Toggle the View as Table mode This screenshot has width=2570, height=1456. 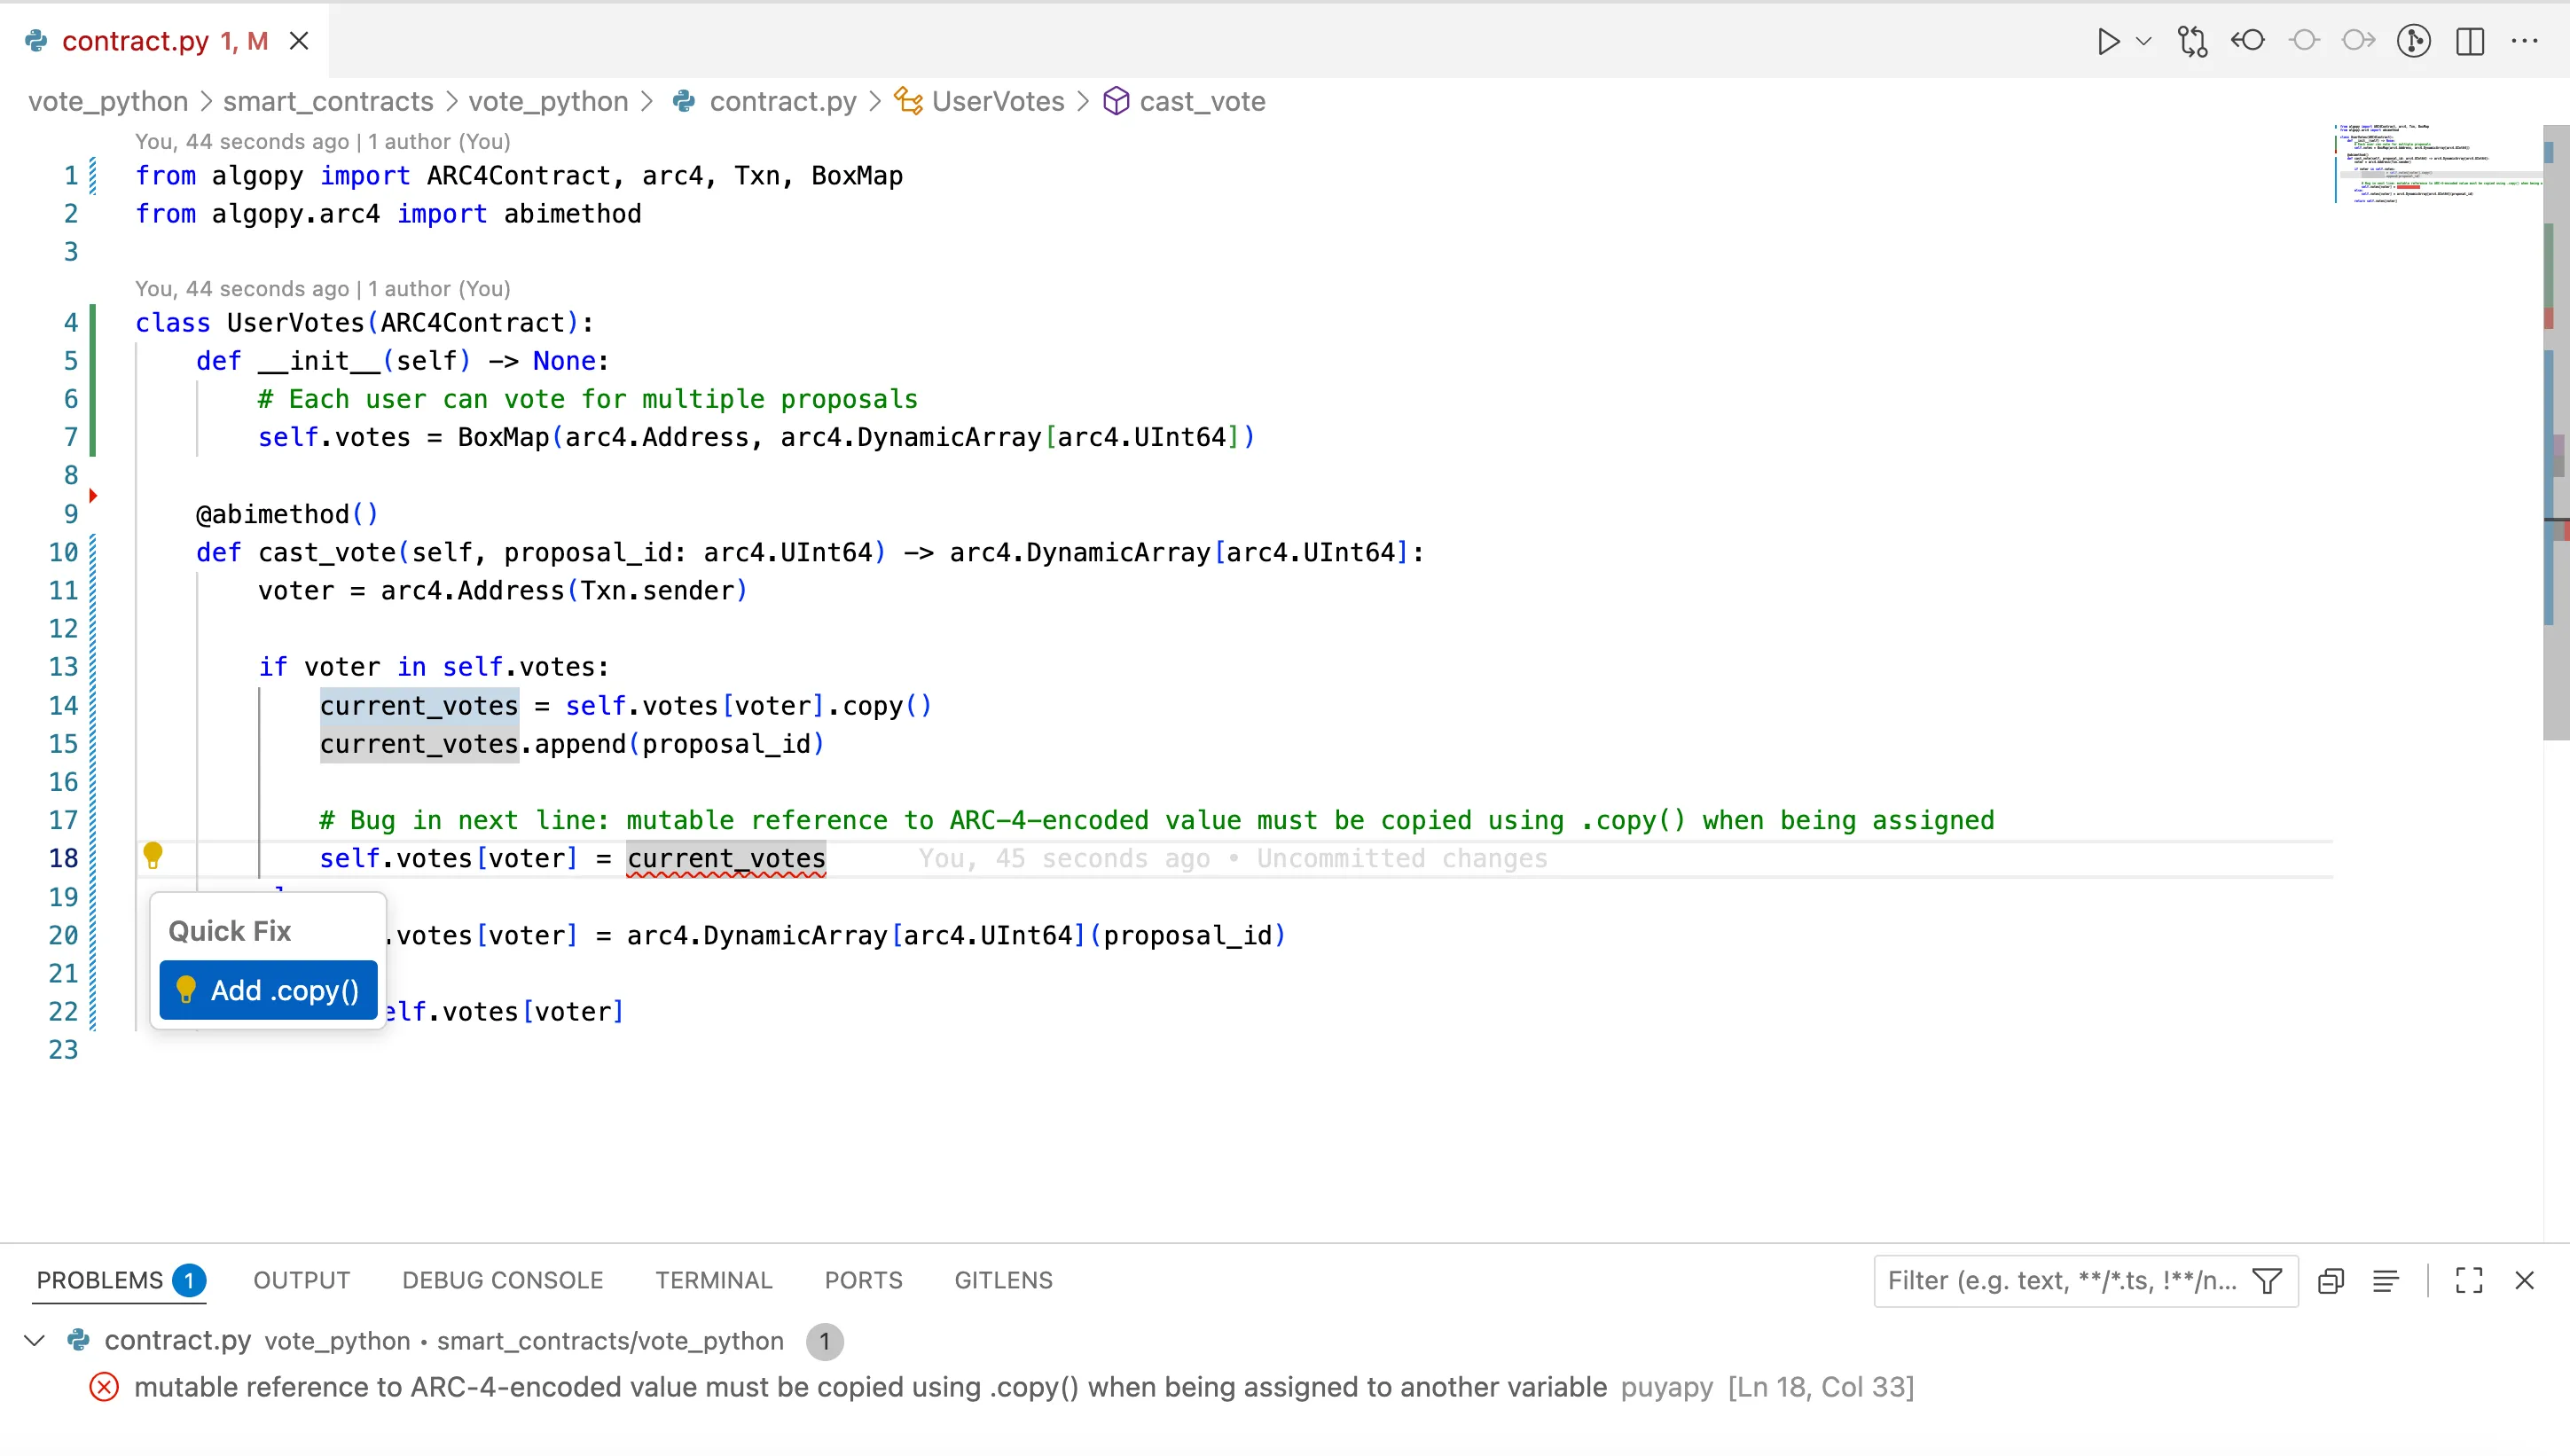(x=2387, y=1280)
